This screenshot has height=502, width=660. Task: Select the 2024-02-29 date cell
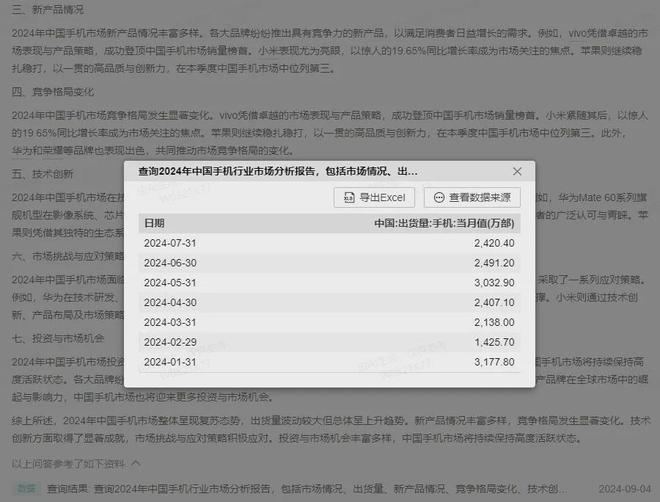coord(170,342)
